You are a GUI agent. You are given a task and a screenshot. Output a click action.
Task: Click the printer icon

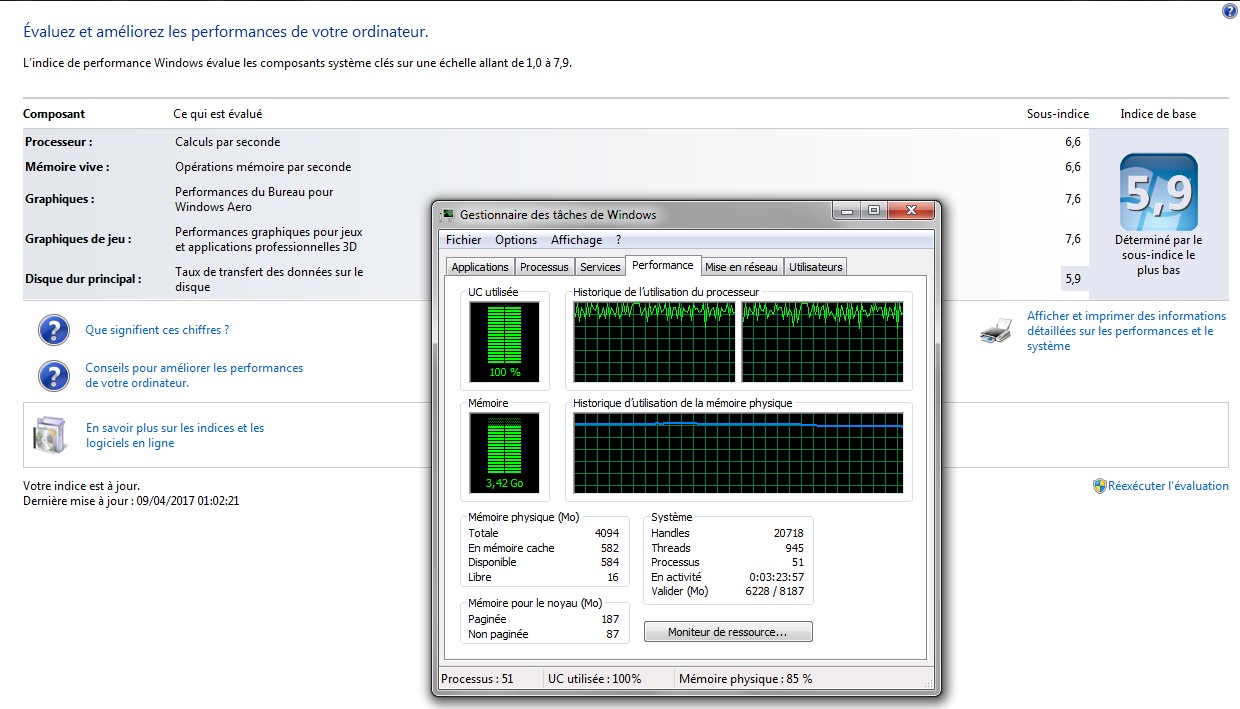(997, 331)
